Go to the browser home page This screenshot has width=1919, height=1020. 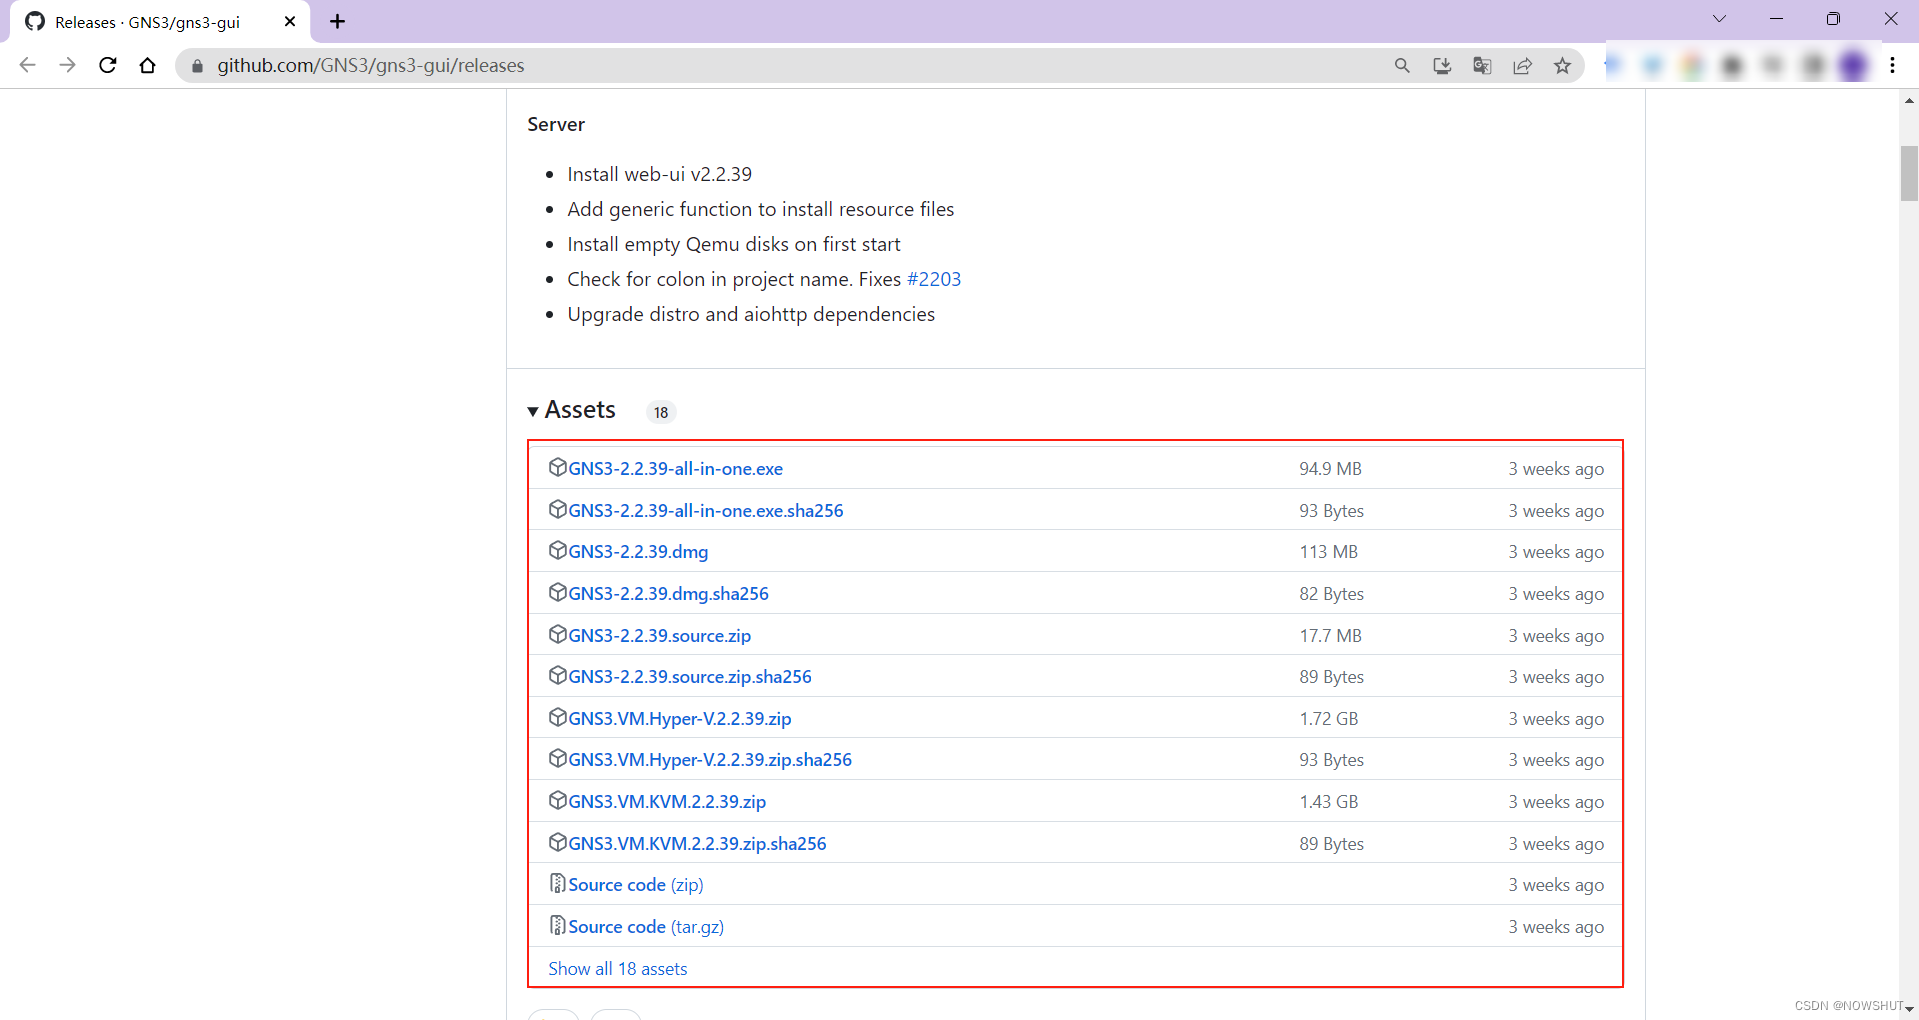coord(148,65)
